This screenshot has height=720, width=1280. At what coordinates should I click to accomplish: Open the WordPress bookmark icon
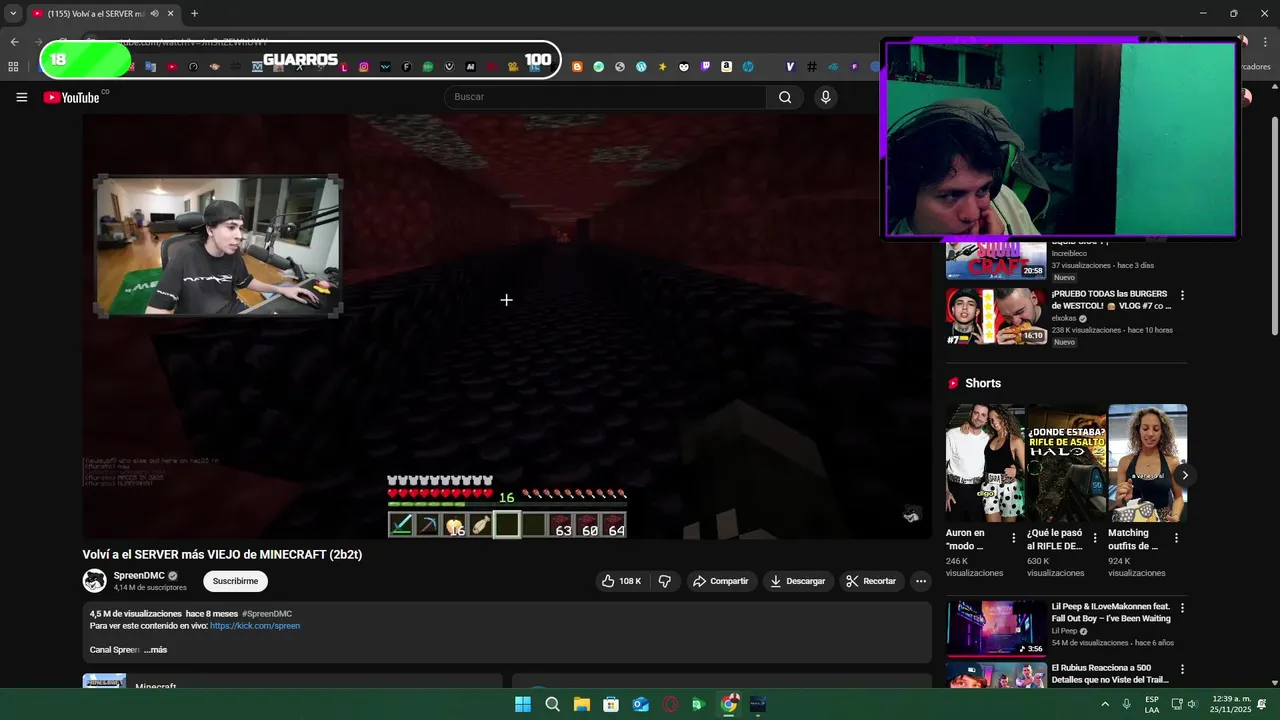641,67
